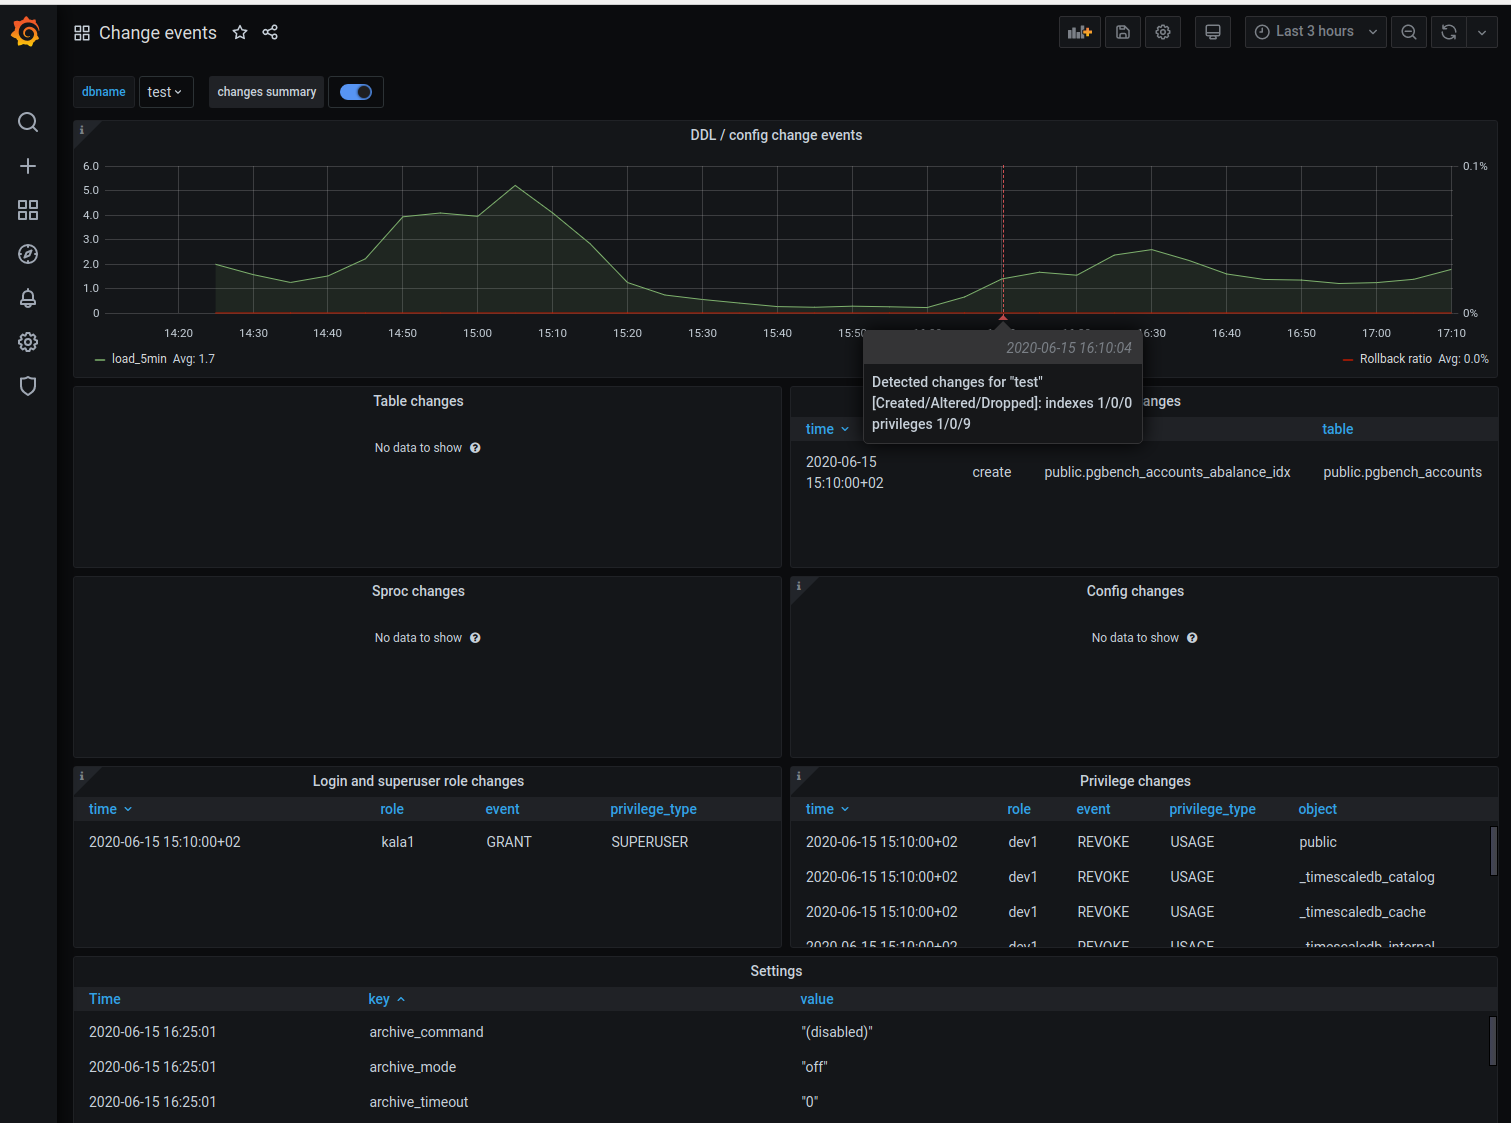Click the share dashboard icon
Screen dimensions: 1511x1123
point(270,33)
